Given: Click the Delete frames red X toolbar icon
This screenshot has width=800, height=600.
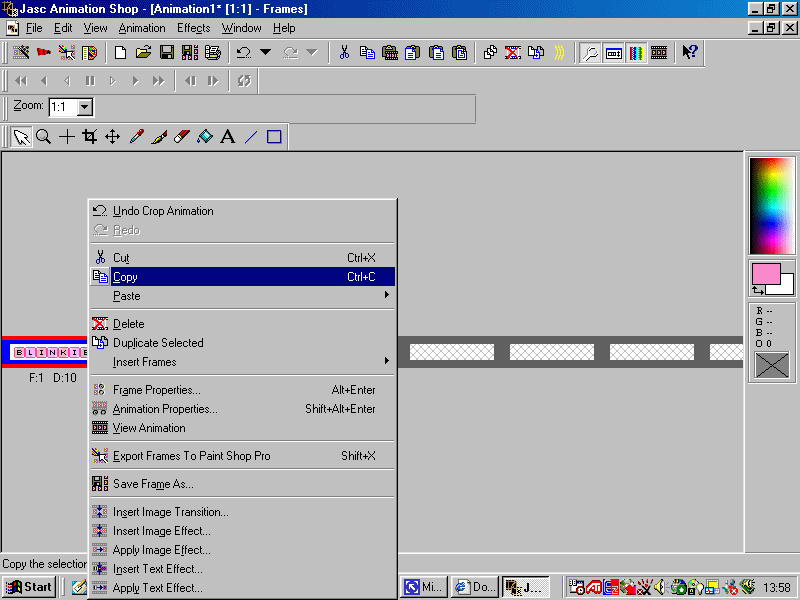Looking at the screenshot, I should pos(513,53).
